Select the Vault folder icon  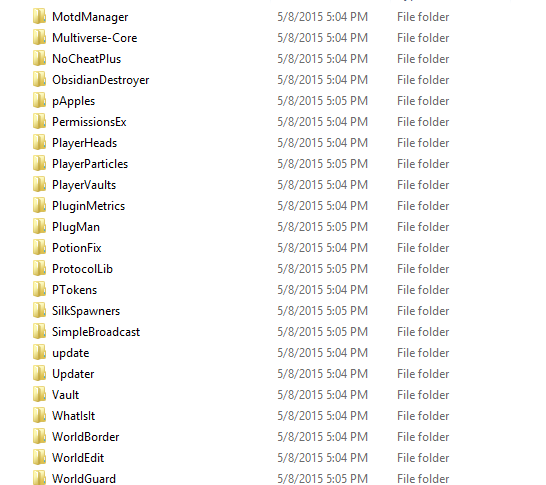(39, 394)
